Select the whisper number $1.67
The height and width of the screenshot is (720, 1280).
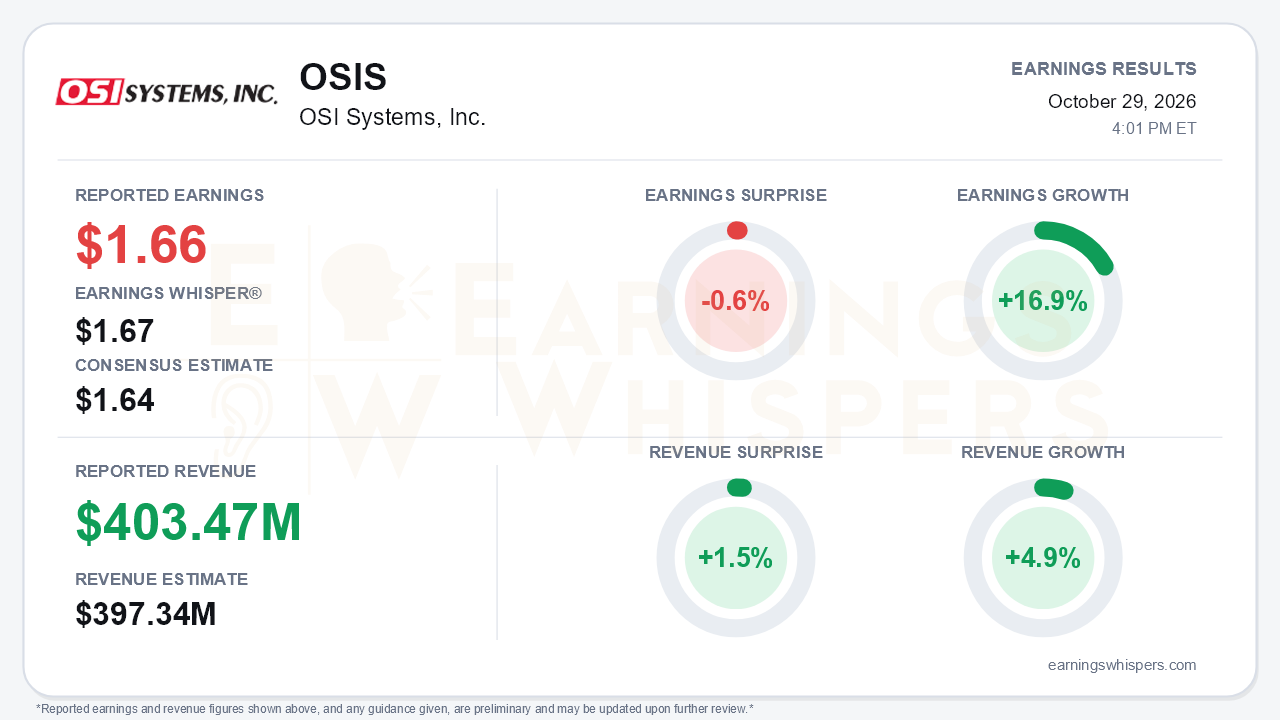click(115, 330)
